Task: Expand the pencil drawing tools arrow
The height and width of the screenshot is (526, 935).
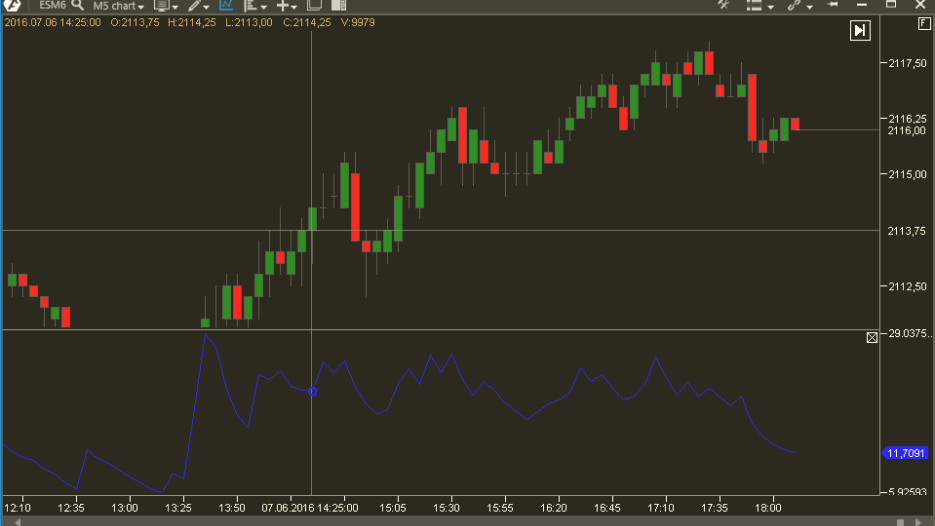Action: point(206,7)
